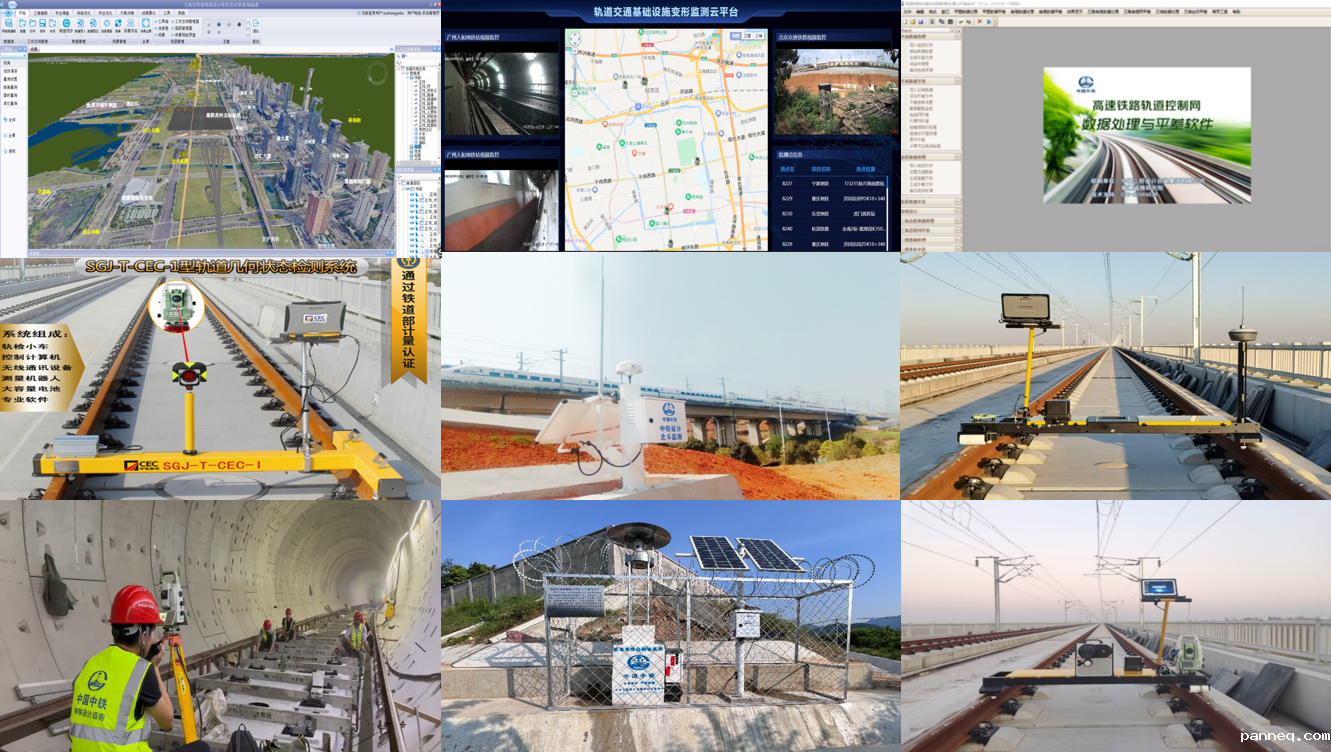Screen dimensions: 1331x752
Task: Click the exit icon at ribbon's right end
Action: tap(256, 23)
